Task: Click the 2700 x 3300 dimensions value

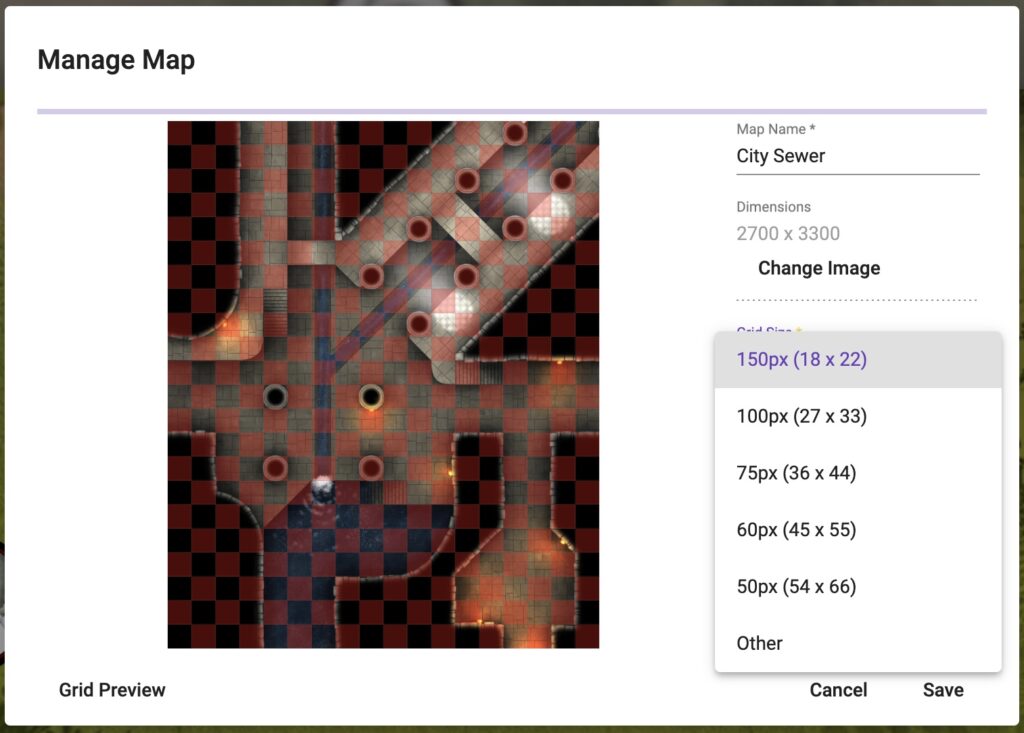Action: (x=788, y=233)
